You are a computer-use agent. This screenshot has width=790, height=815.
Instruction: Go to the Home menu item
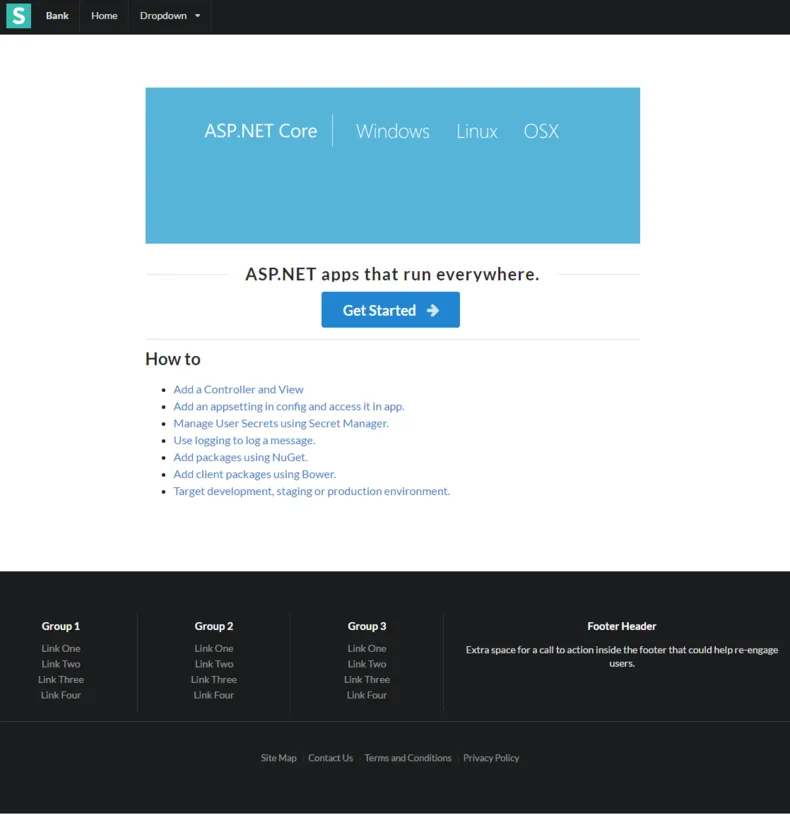coord(104,16)
